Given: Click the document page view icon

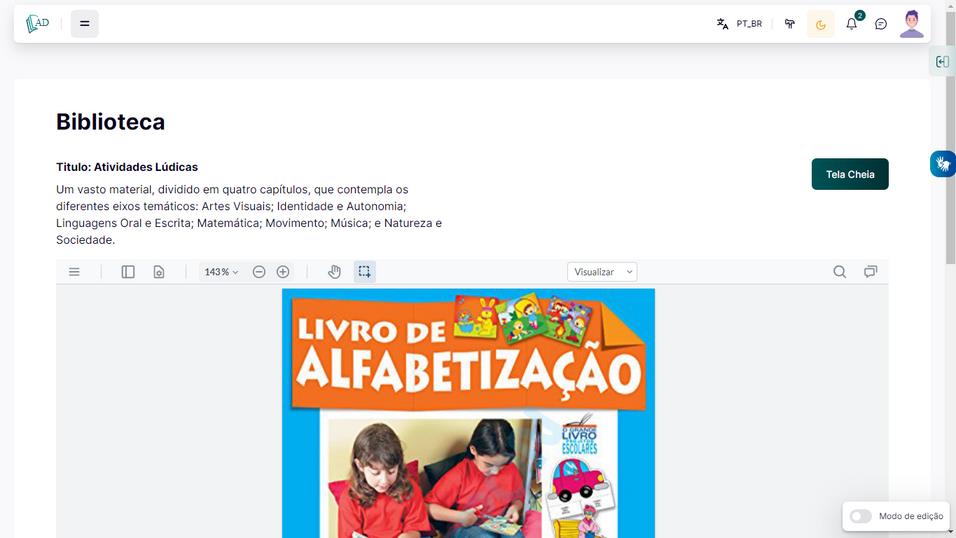Looking at the screenshot, I should [158, 272].
